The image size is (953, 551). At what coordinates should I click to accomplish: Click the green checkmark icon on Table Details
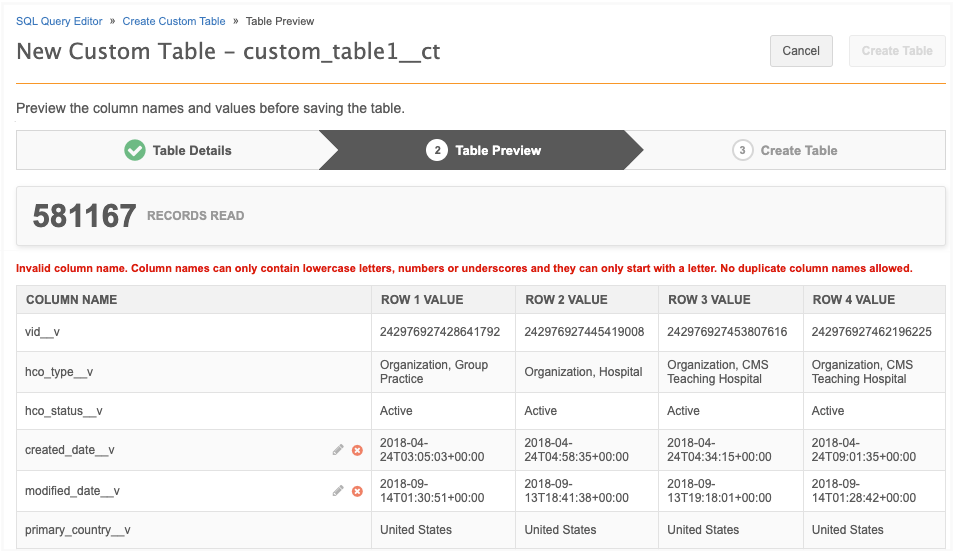[135, 150]
